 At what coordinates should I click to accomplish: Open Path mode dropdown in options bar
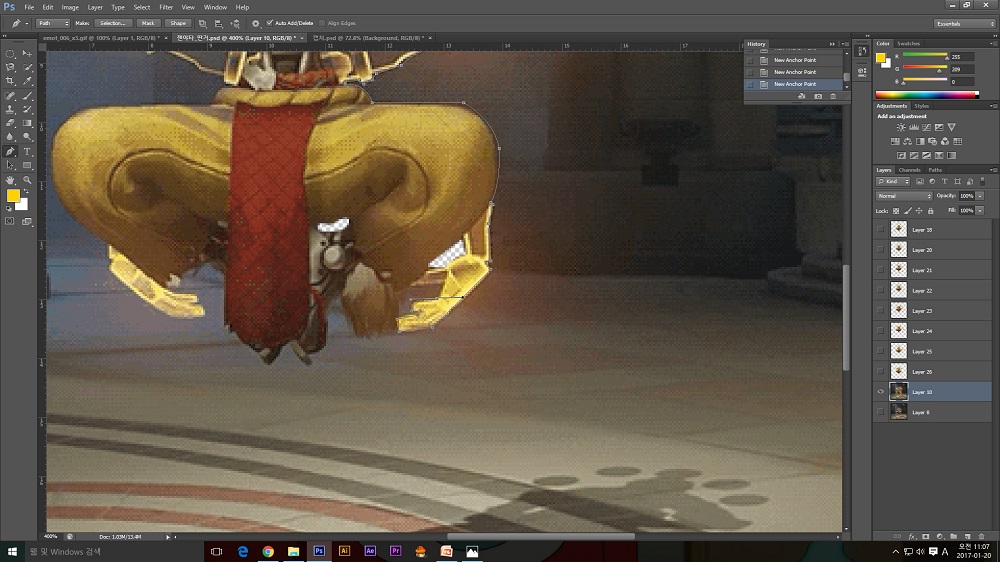coord(52,24)
